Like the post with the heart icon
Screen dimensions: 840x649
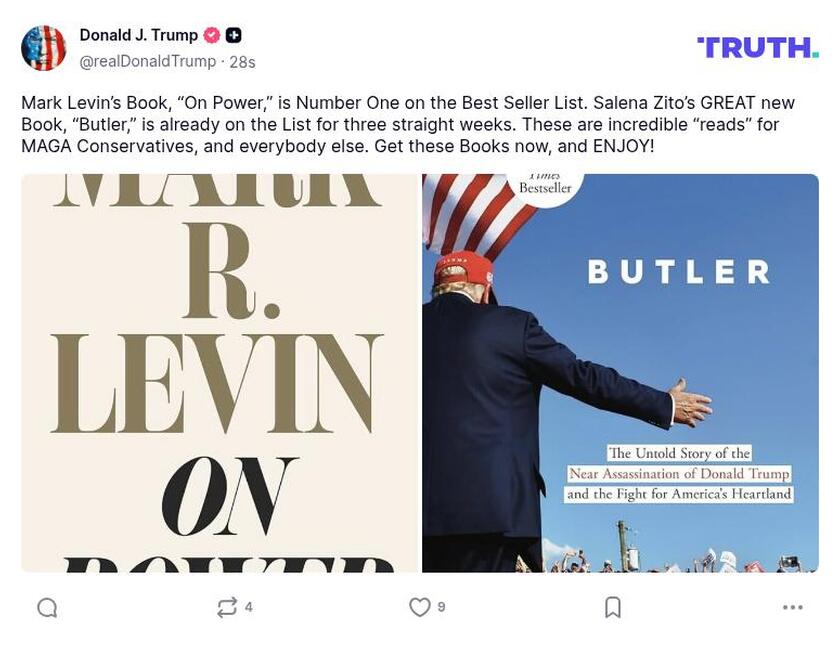point(420,607)
